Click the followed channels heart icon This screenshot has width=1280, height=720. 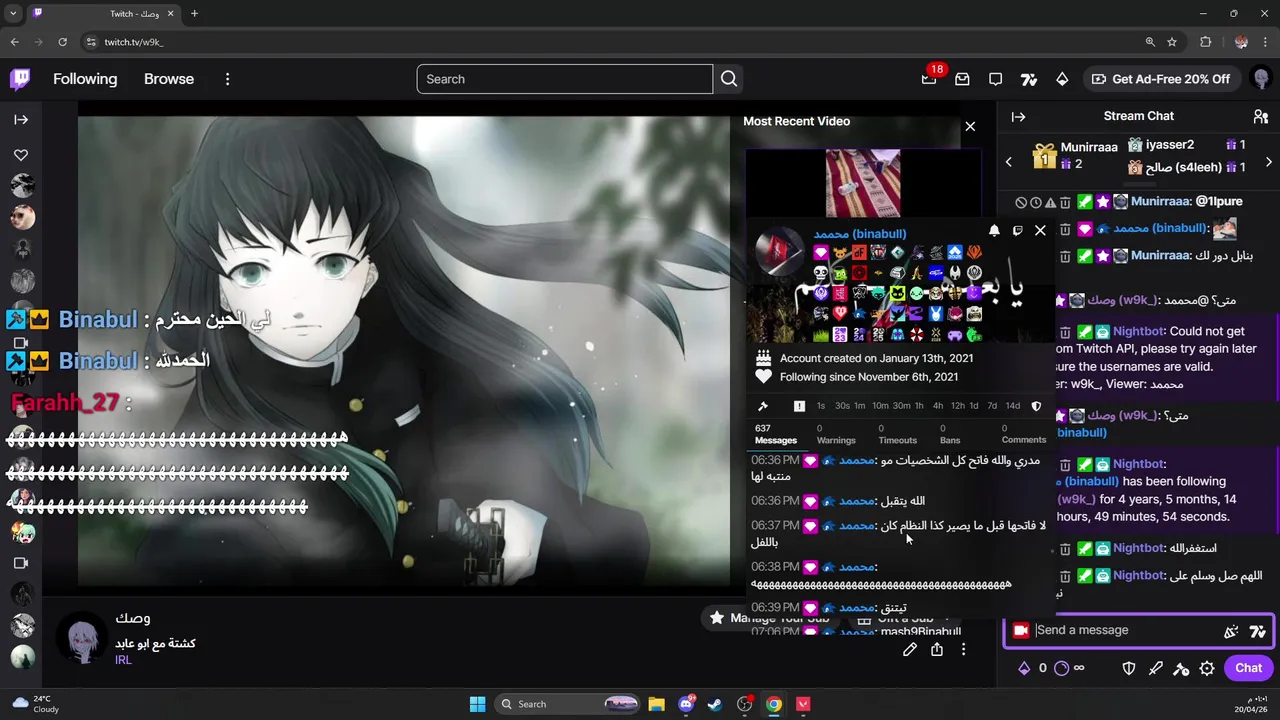click(x=21, y=155)
